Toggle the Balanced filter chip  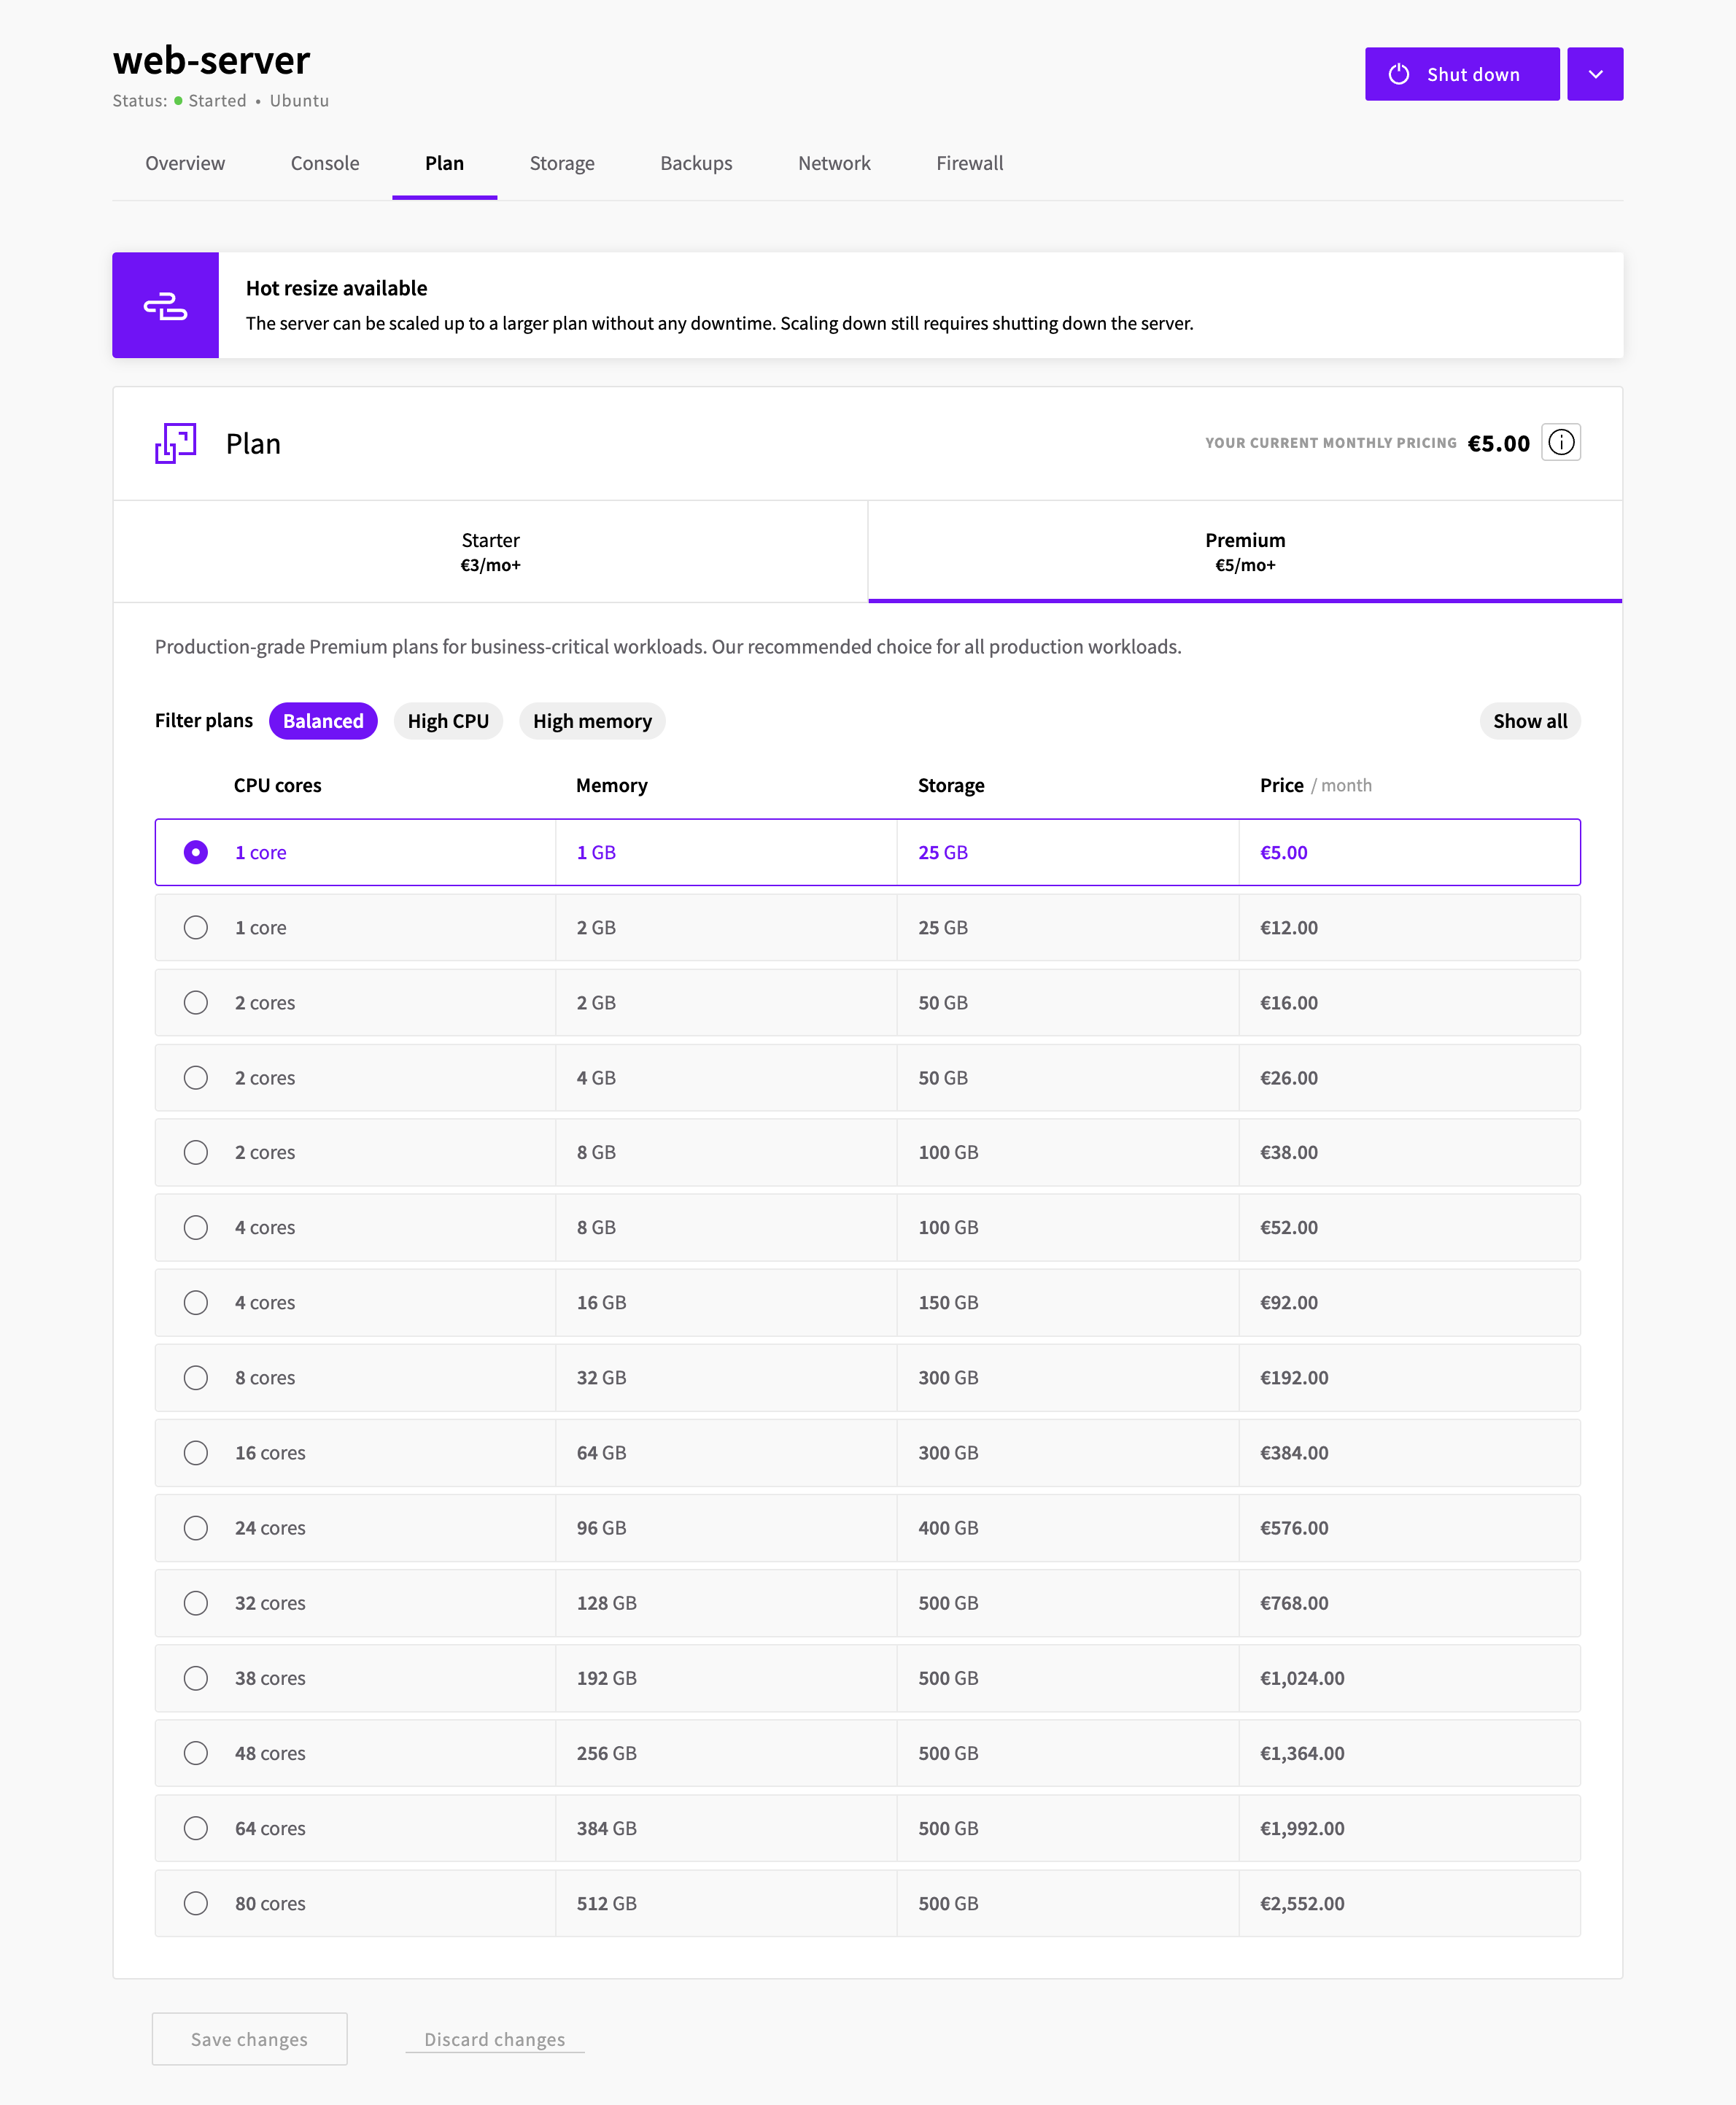[323, 721]
